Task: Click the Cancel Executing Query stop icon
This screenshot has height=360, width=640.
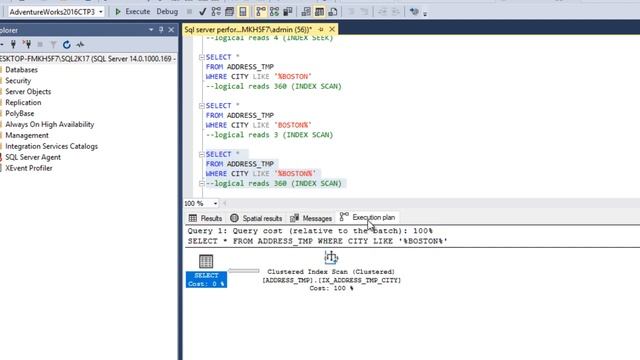Action: [189, 12]
